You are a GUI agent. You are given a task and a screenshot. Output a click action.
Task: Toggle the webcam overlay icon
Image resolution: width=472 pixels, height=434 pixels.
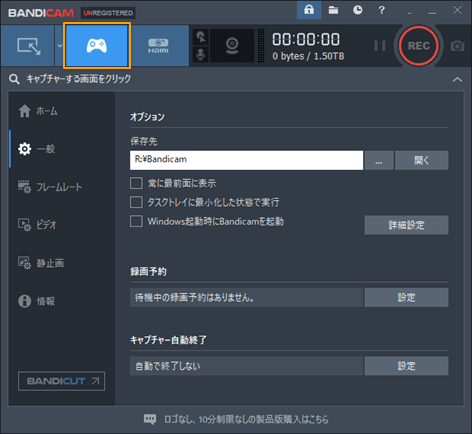[x=232, y=46]
